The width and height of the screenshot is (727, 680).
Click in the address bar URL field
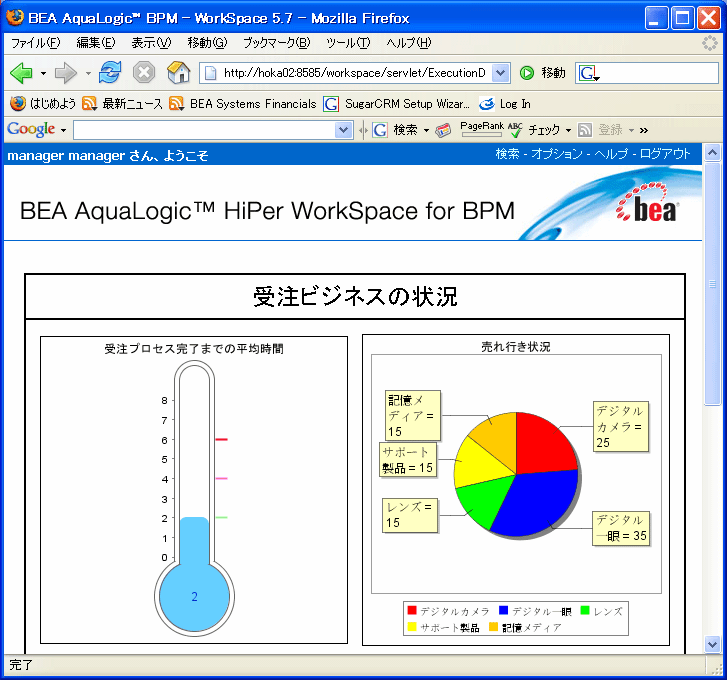coord(354,73)
